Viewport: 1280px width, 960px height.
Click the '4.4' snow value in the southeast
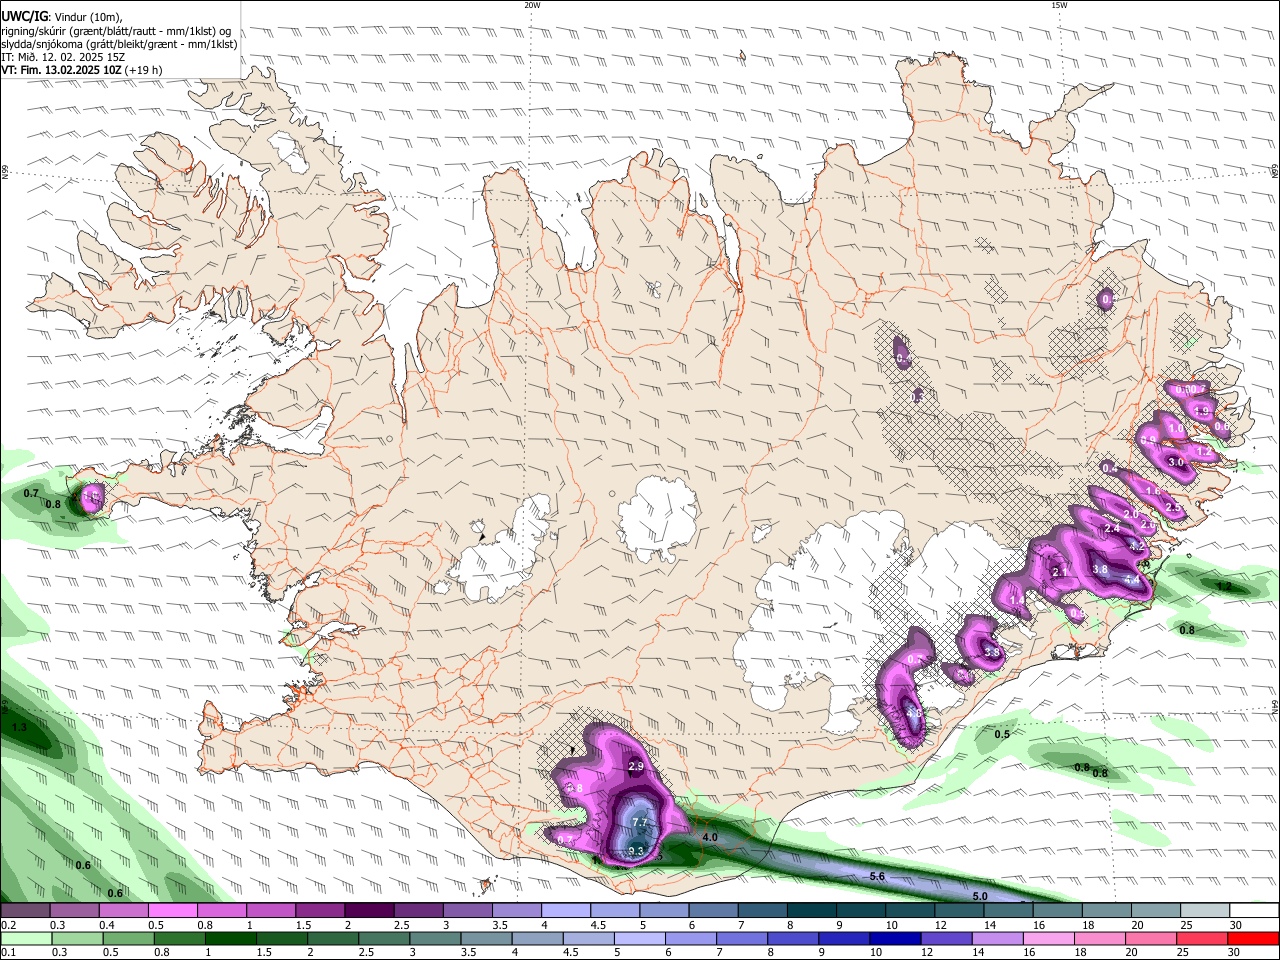(x=1132, y=579)
